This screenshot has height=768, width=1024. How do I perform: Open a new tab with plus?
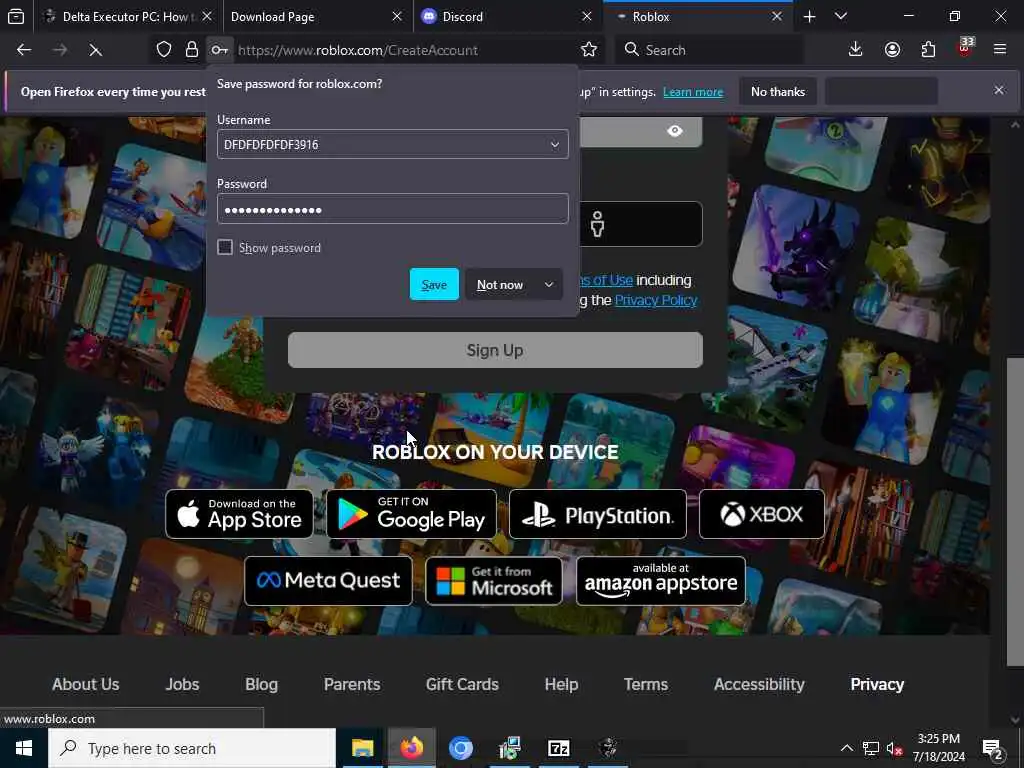point(809,16)
